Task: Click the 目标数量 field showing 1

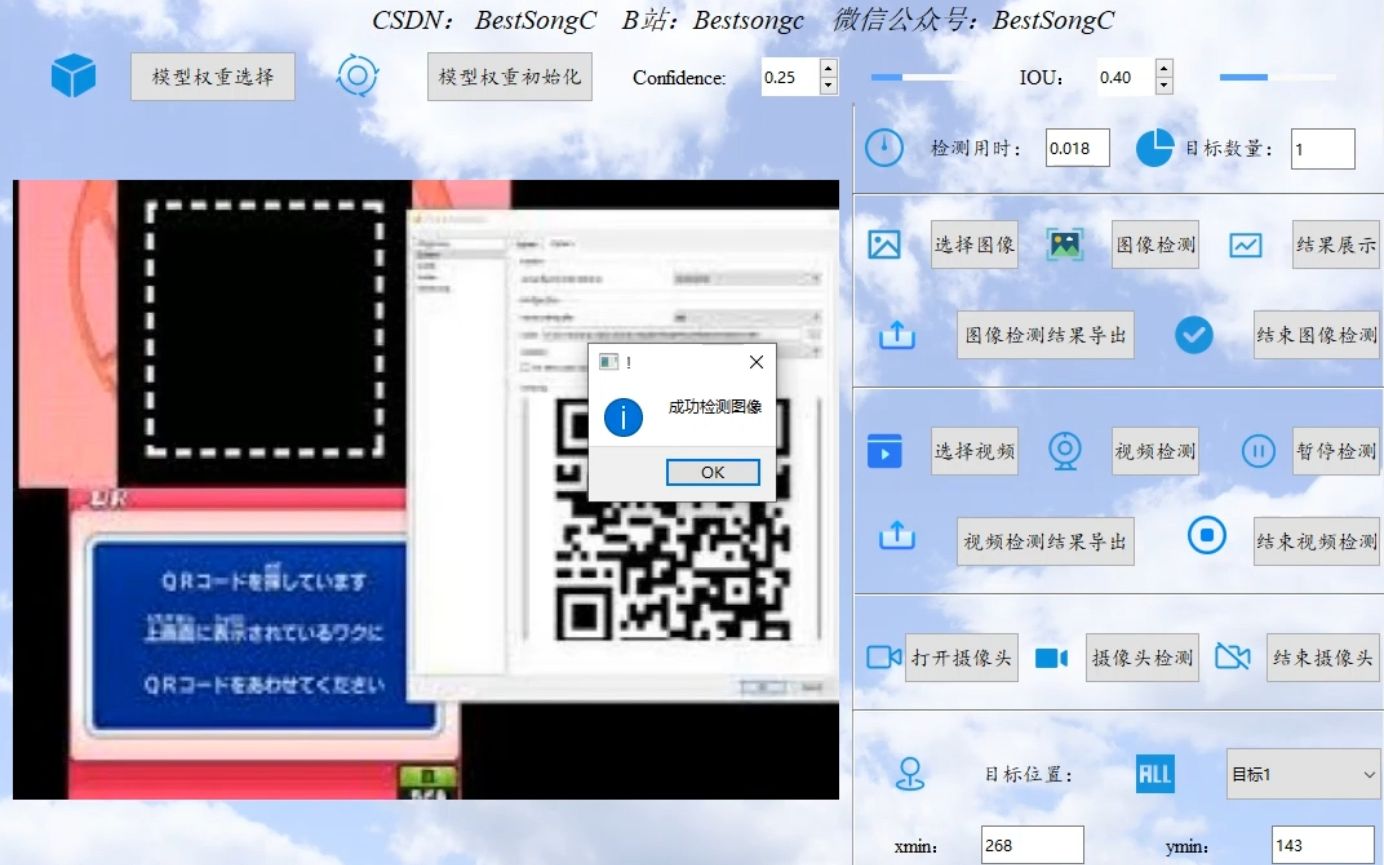Action: pyautogui.click(x=1323, y=149)
